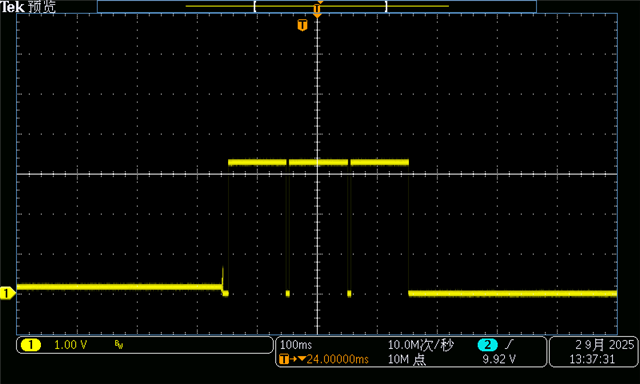Screen dimensions: 640x384
Task: Click the orange T icon beside 24.00000ms
Action: (x=284, y=359)
